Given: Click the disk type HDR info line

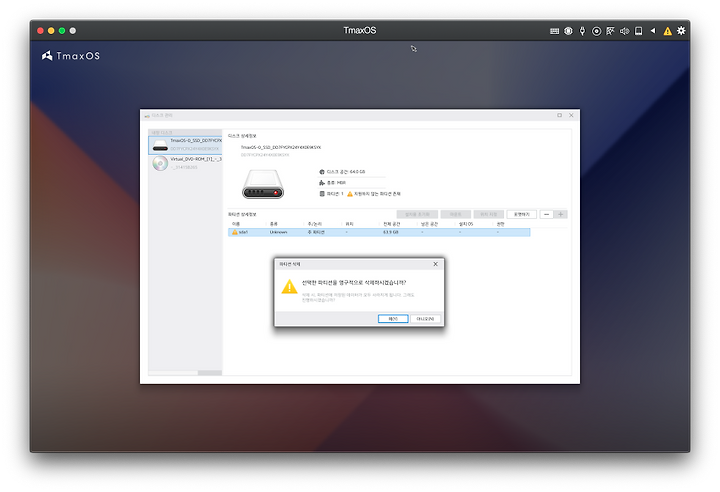Looking at the screenshot, I should 332,183.
